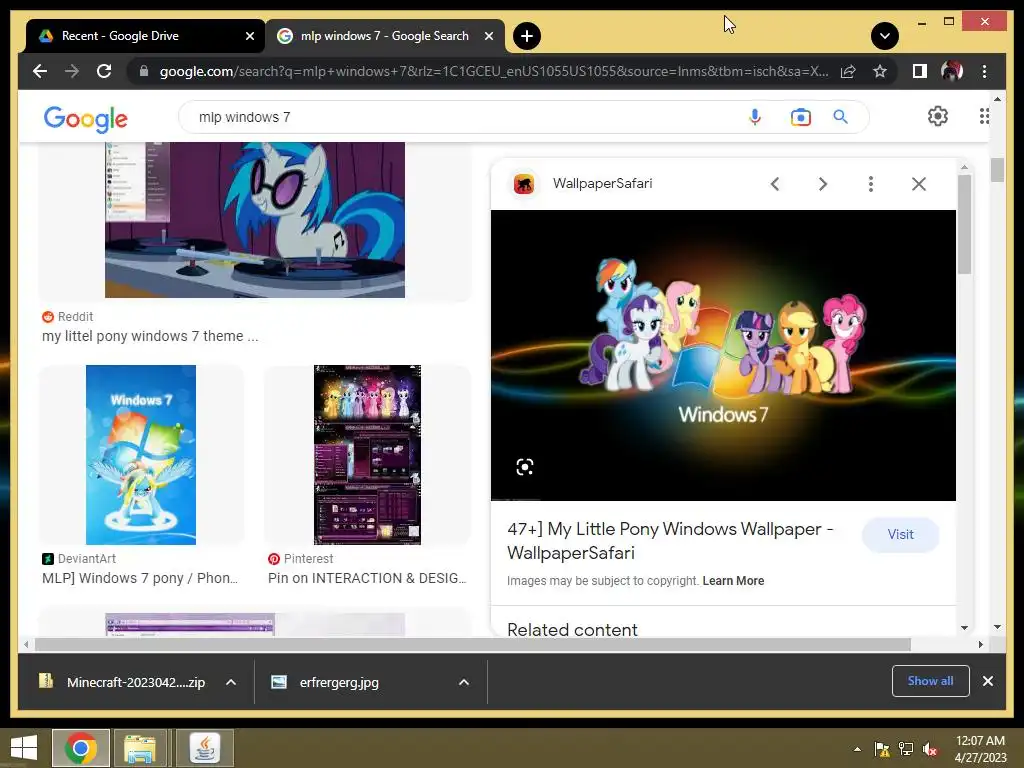Open the DJ pony Reddit image result

coord(255,220)
